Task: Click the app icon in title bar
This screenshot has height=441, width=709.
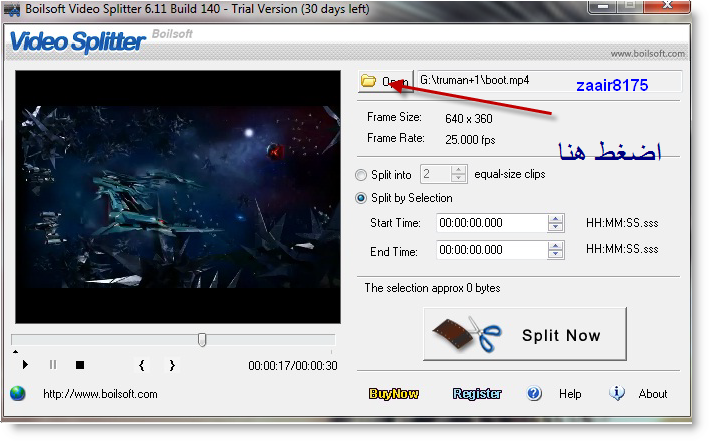Action: [x=12, y=9]
